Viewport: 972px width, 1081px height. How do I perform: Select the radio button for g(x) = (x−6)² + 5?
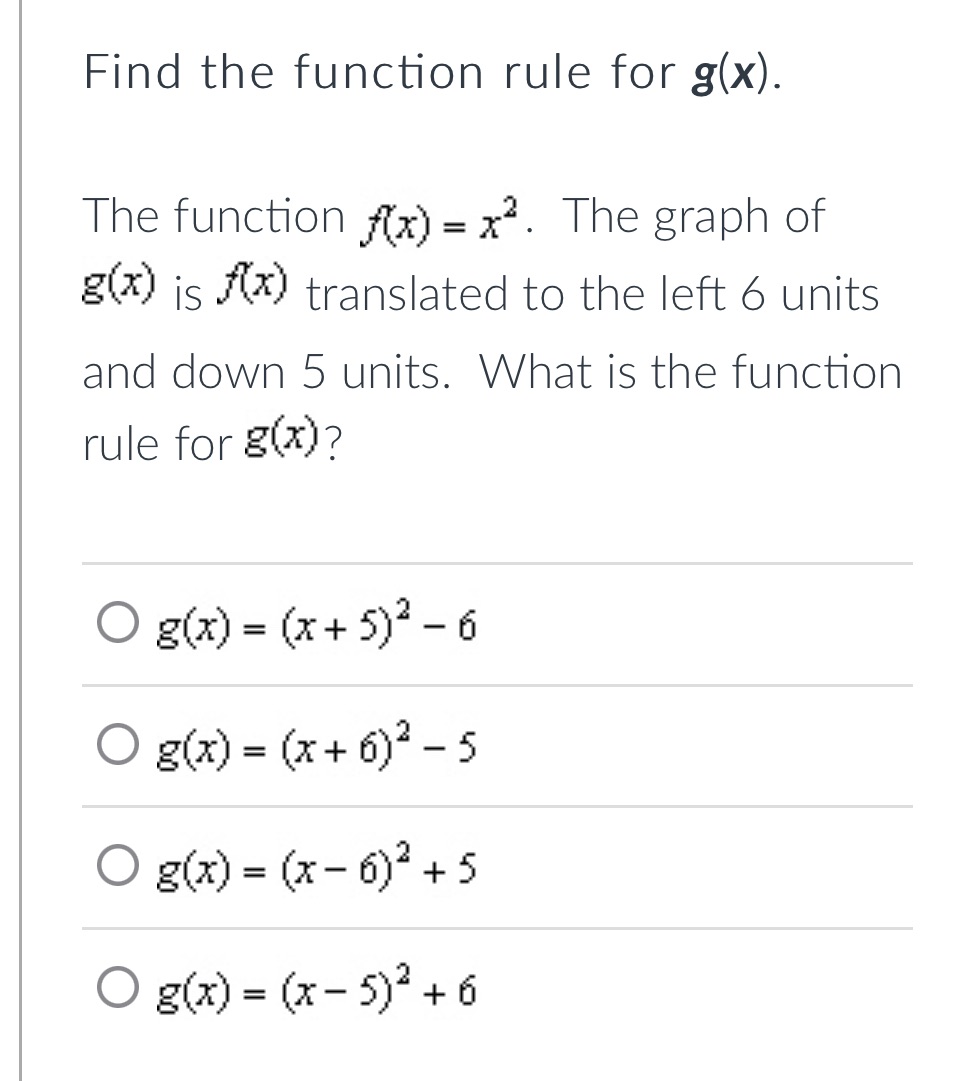point(116,867)
